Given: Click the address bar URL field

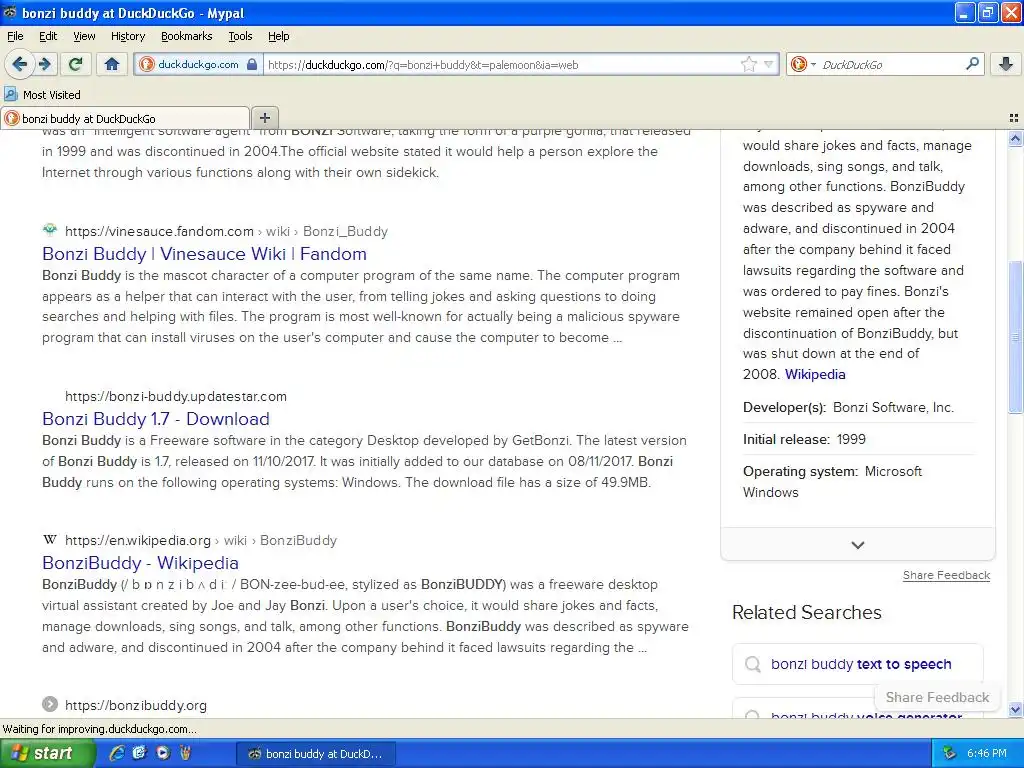Looking at the screenshot, I should pos(503,64).
